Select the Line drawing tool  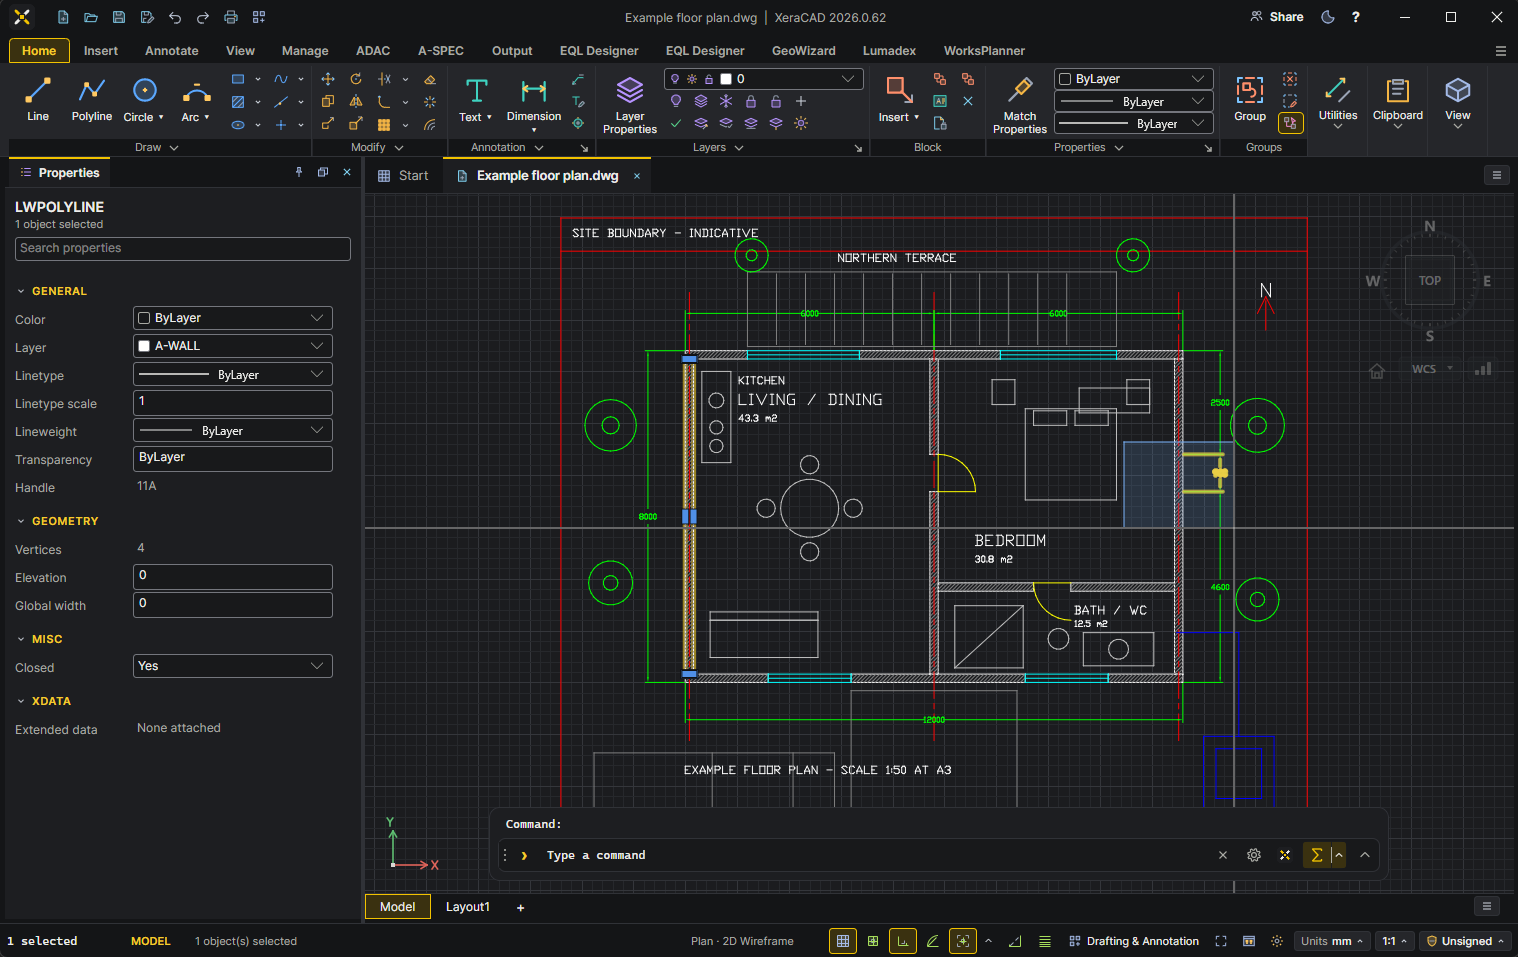(x=38, y=99)
